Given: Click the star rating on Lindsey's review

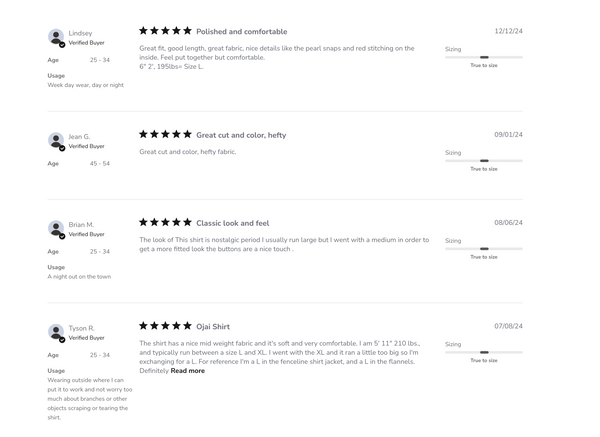Looking at the screenshot, I should [x=165, y=31].
